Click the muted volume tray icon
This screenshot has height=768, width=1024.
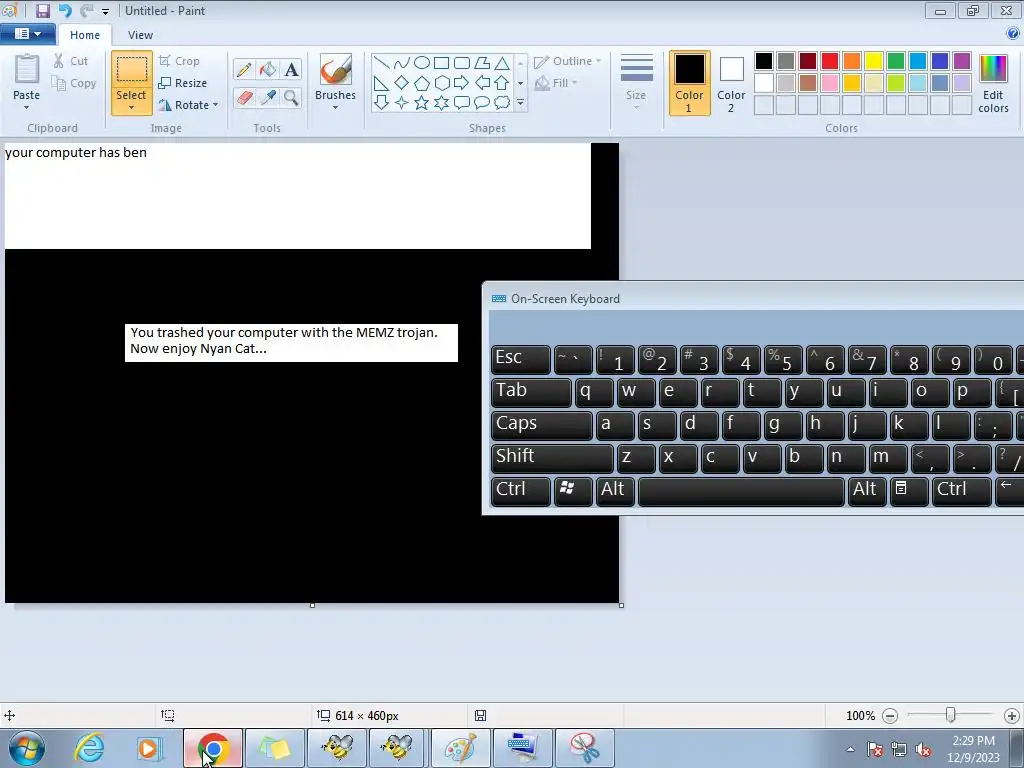point(923,749)
